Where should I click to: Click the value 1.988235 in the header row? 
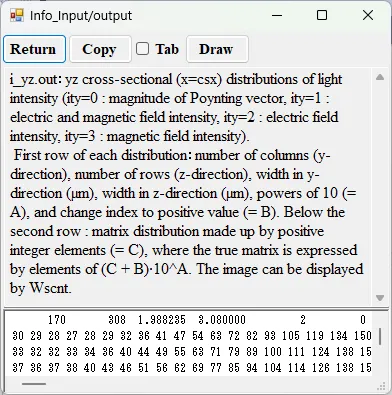162,320
